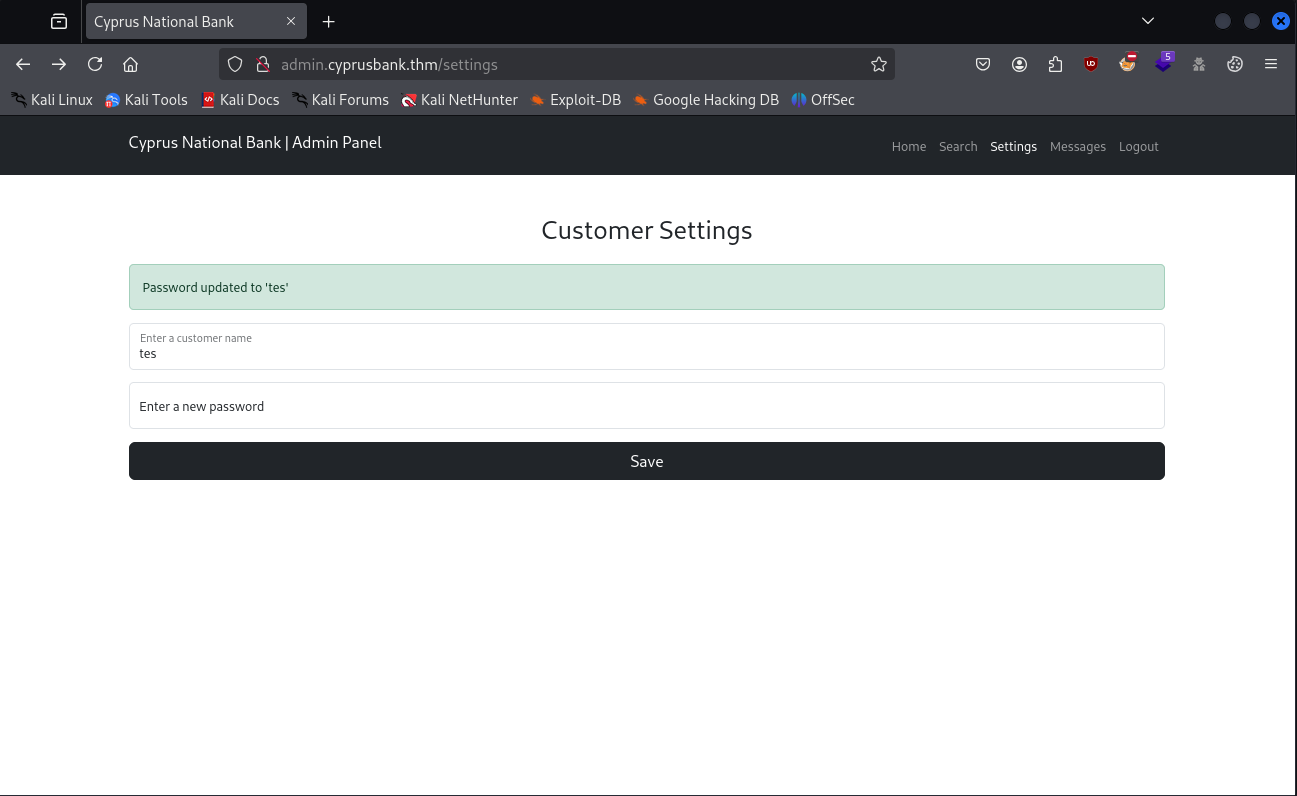Open the Kali NetHunter bookmark

pos(460,100)
